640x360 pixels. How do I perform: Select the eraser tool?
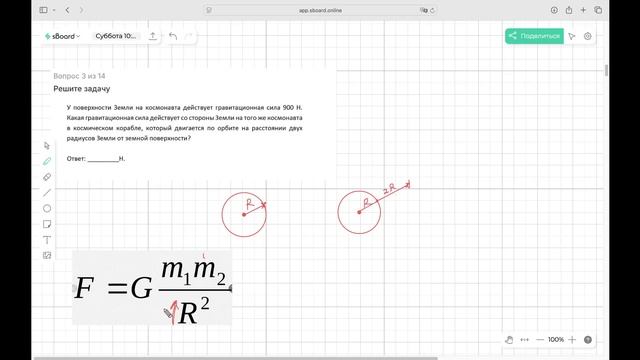pos(47,177)
